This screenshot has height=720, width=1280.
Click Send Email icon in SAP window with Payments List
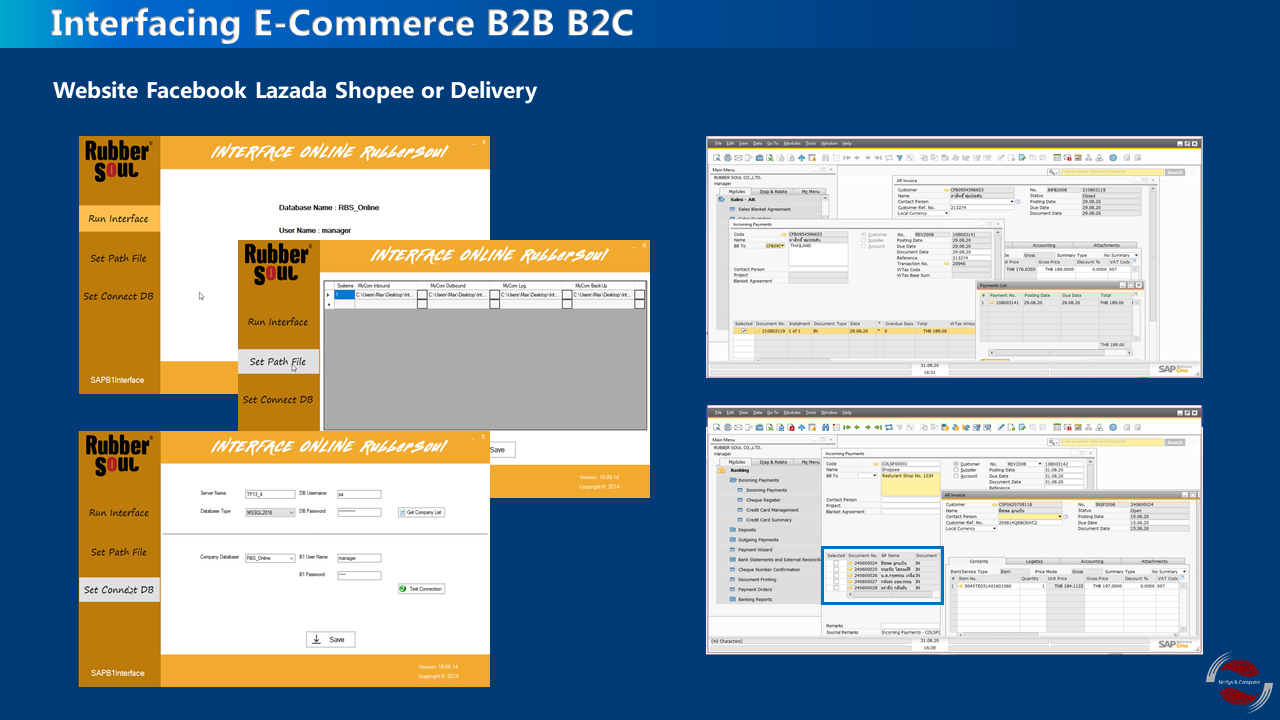pyautogui.click(x=738, y=157)
